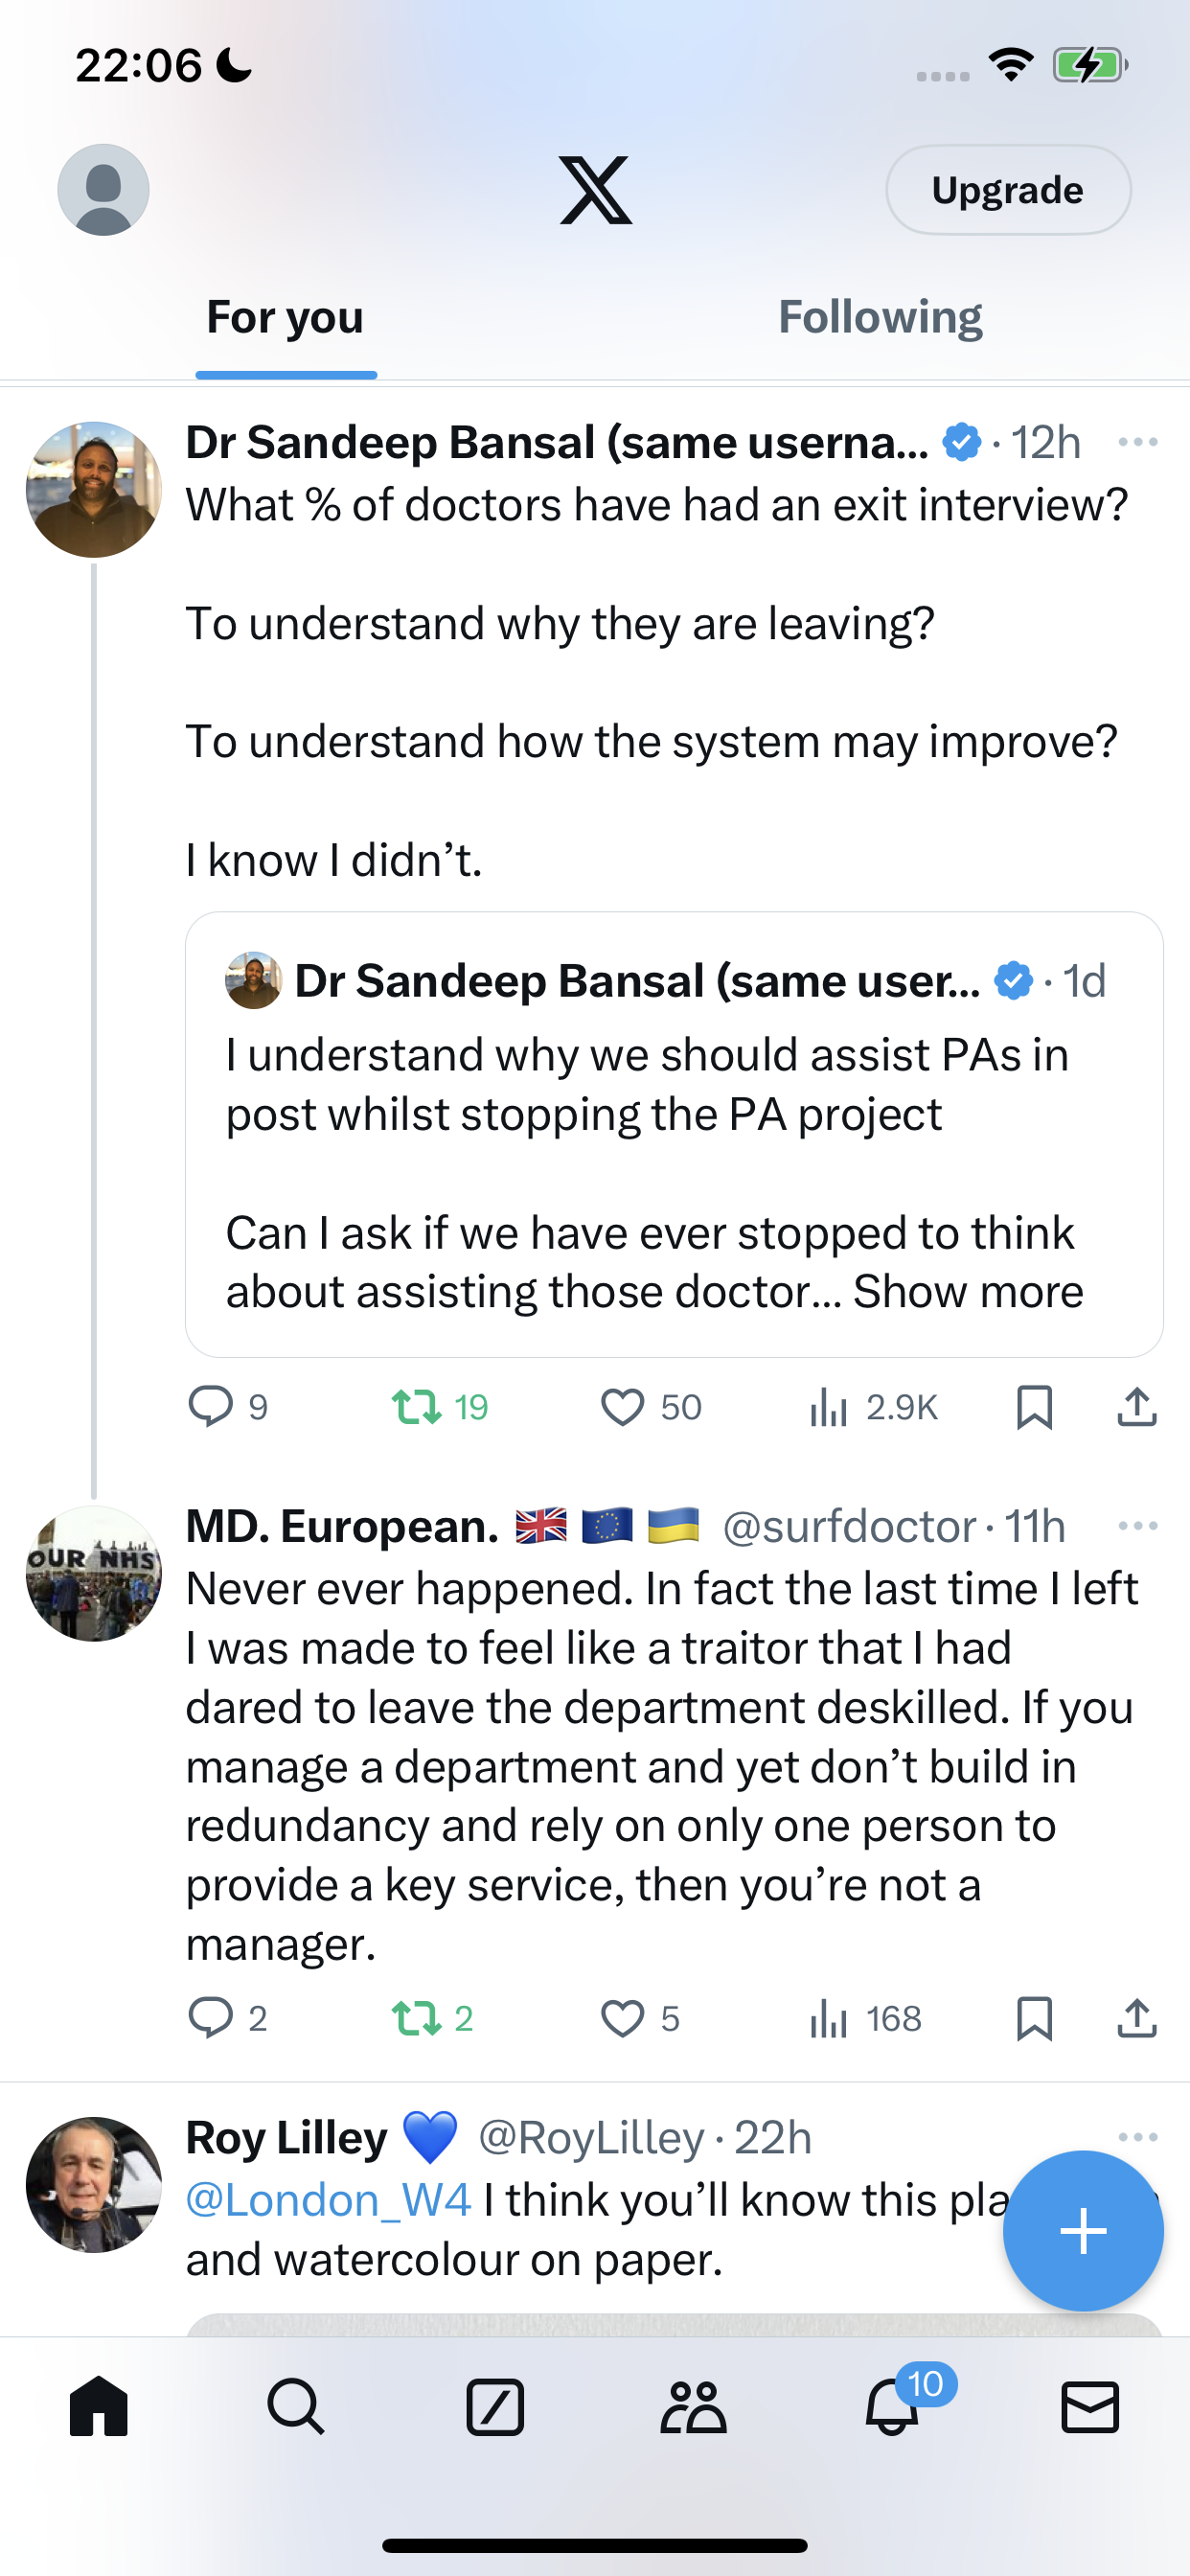Open Roy Lilley's profile picture
Image resolution: width=1190 pixels, height=2576 pixels.
point(94,2185)
